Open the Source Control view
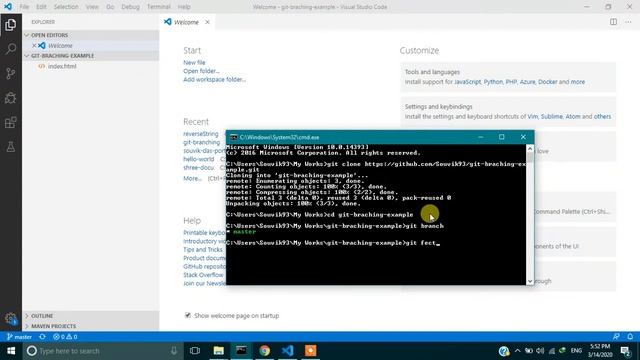This screenshot has height=360, width=640. tap(11, 73)
